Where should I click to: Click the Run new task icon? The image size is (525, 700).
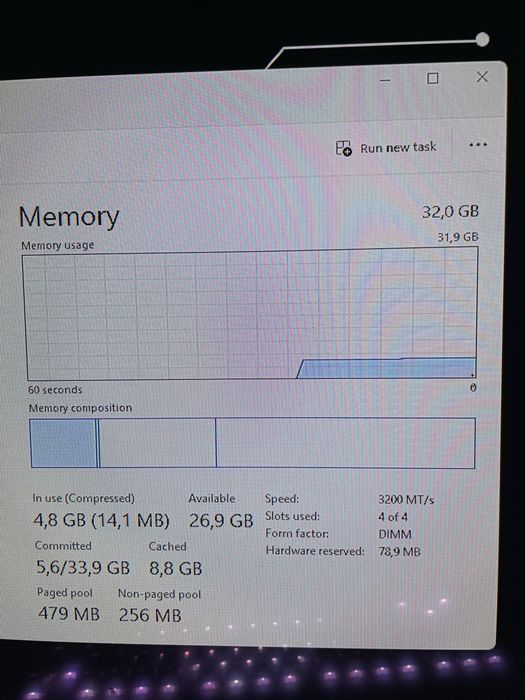[344, 148]
